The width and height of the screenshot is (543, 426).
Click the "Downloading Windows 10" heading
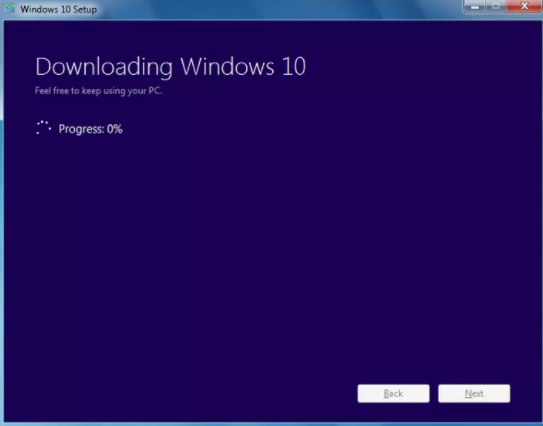click(171, 66)
